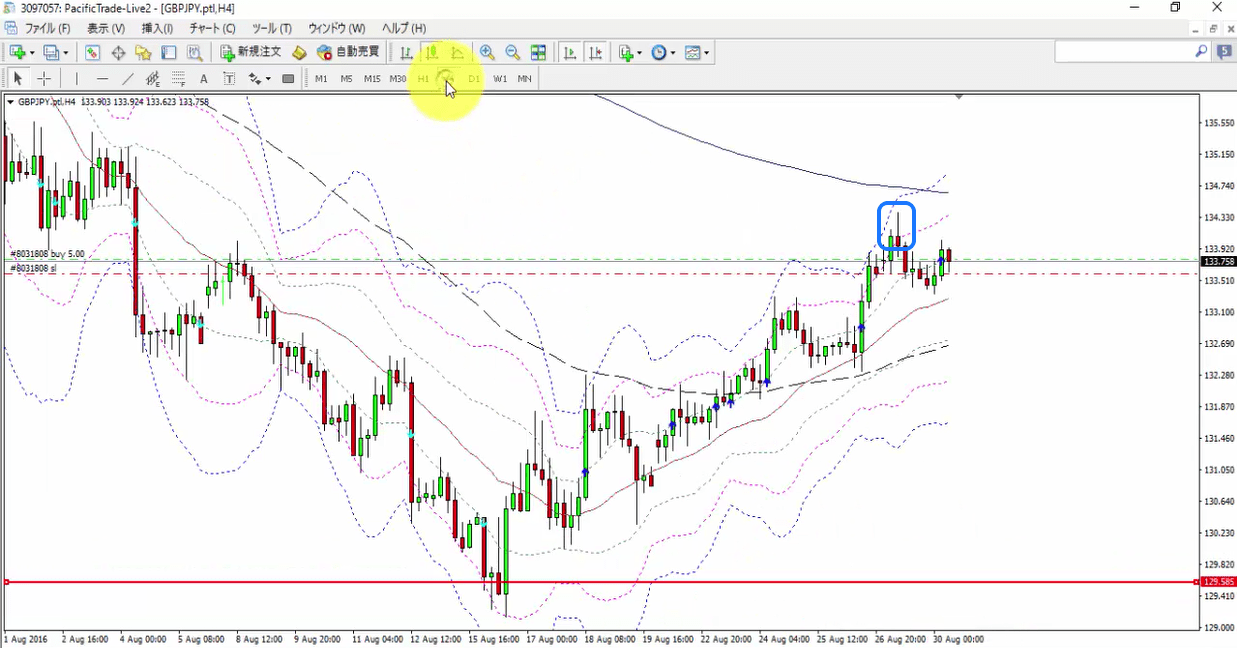Select the Arrows objects icon
The image size is (1237, 648).
coord(254,78)
